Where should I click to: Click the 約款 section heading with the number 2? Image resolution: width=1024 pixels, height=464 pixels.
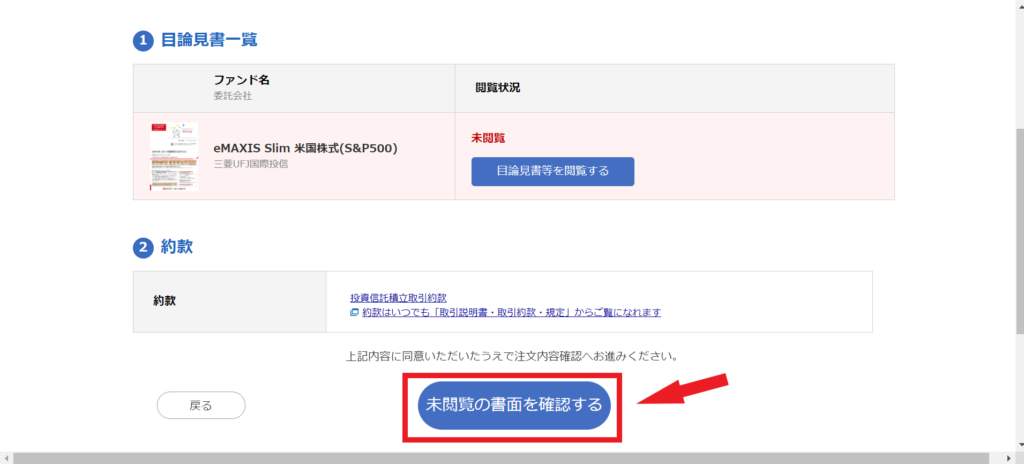point(177,248)
